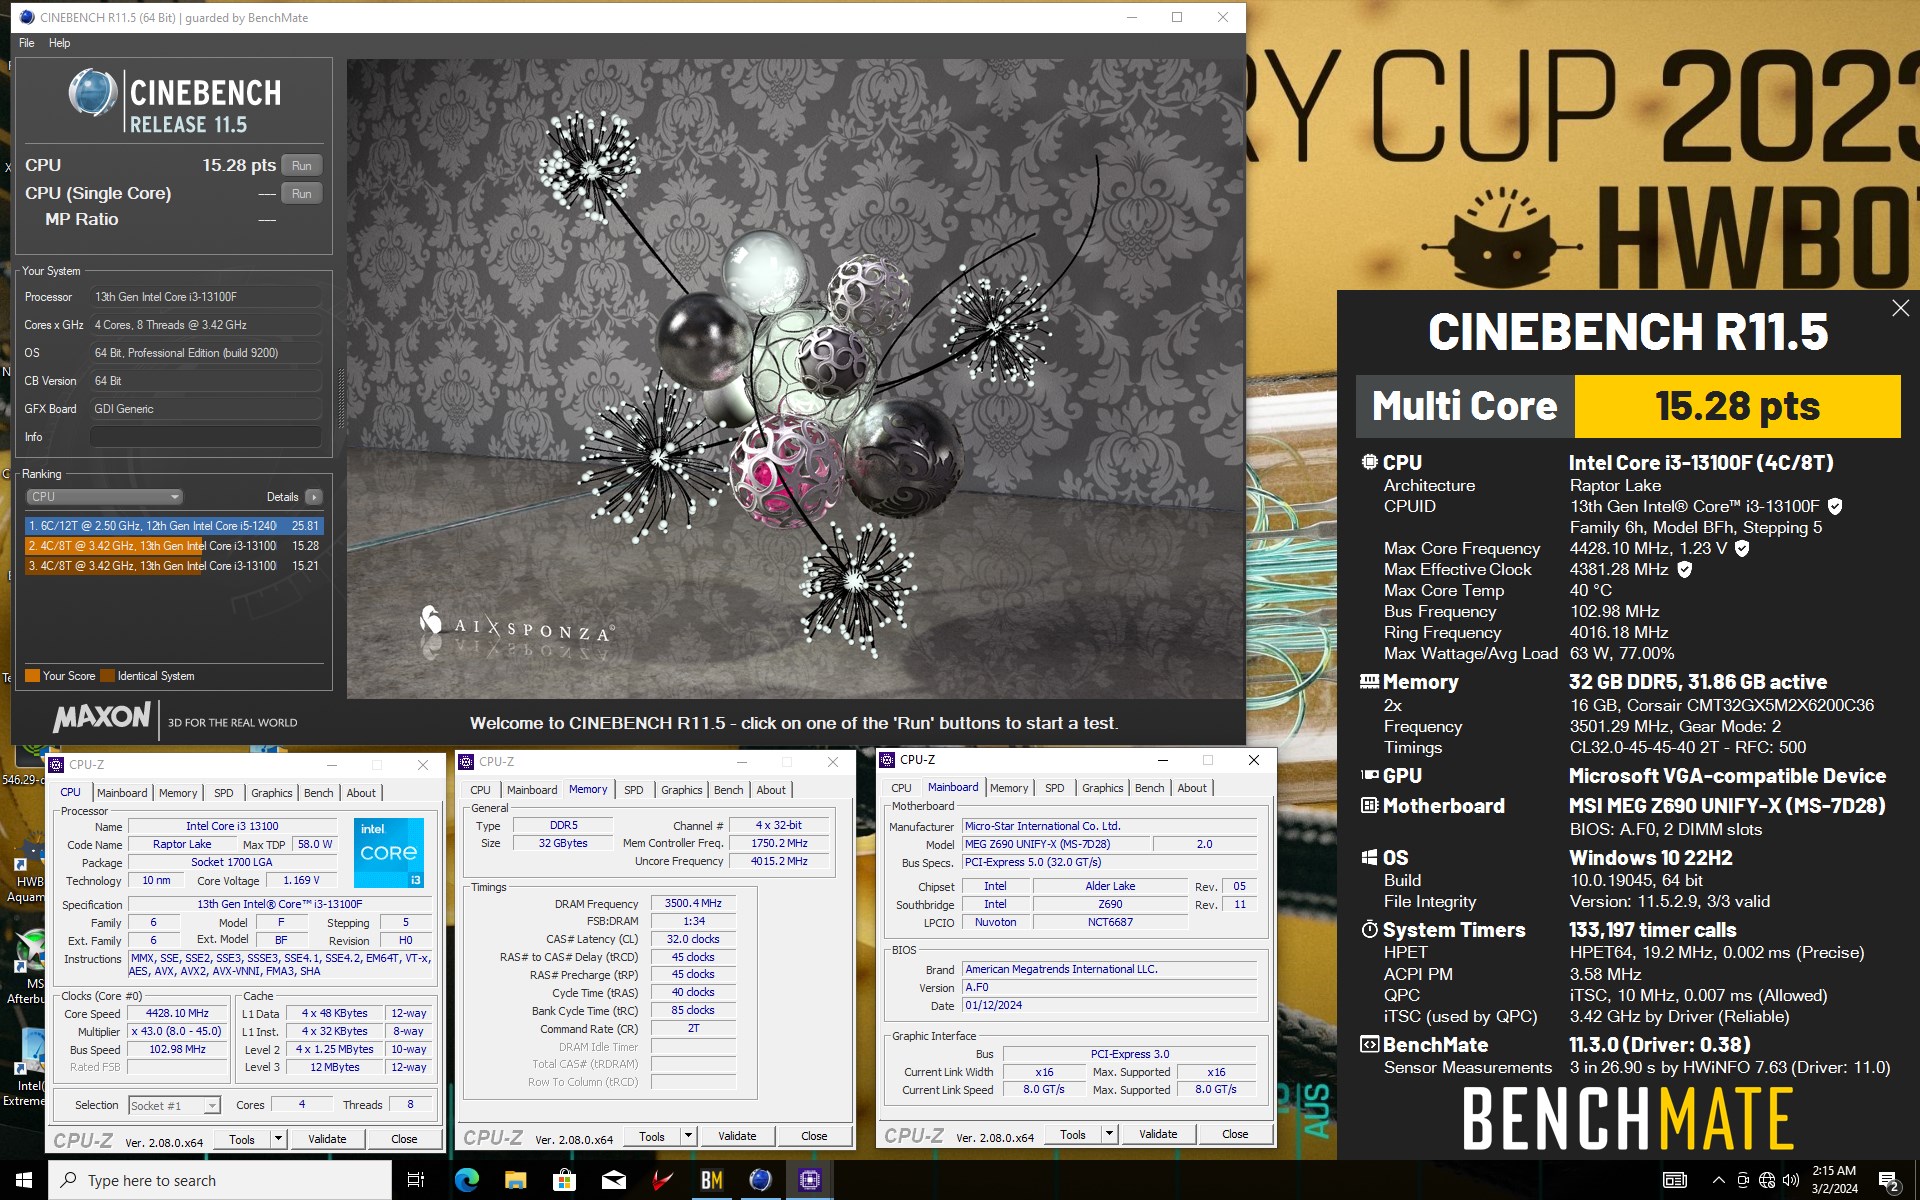
Task: Run the CPU Single Core test
Action: [301, 194]
